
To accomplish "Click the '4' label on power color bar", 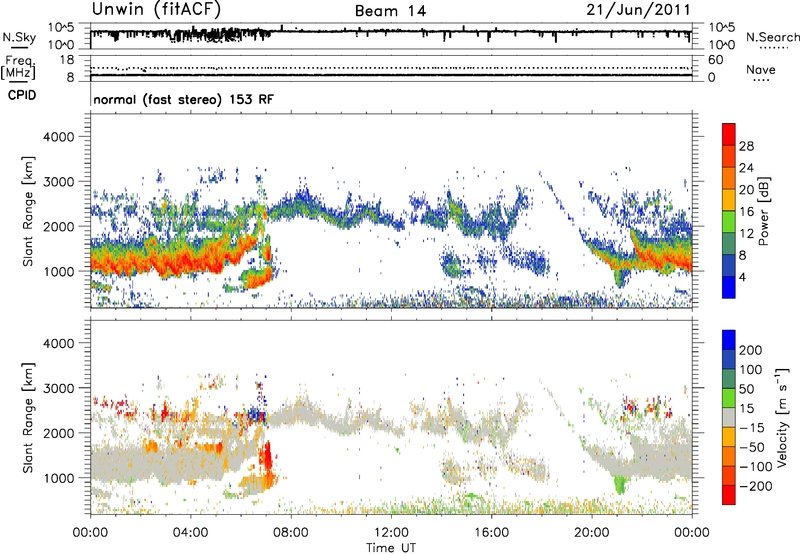I will tap(743, 278).
